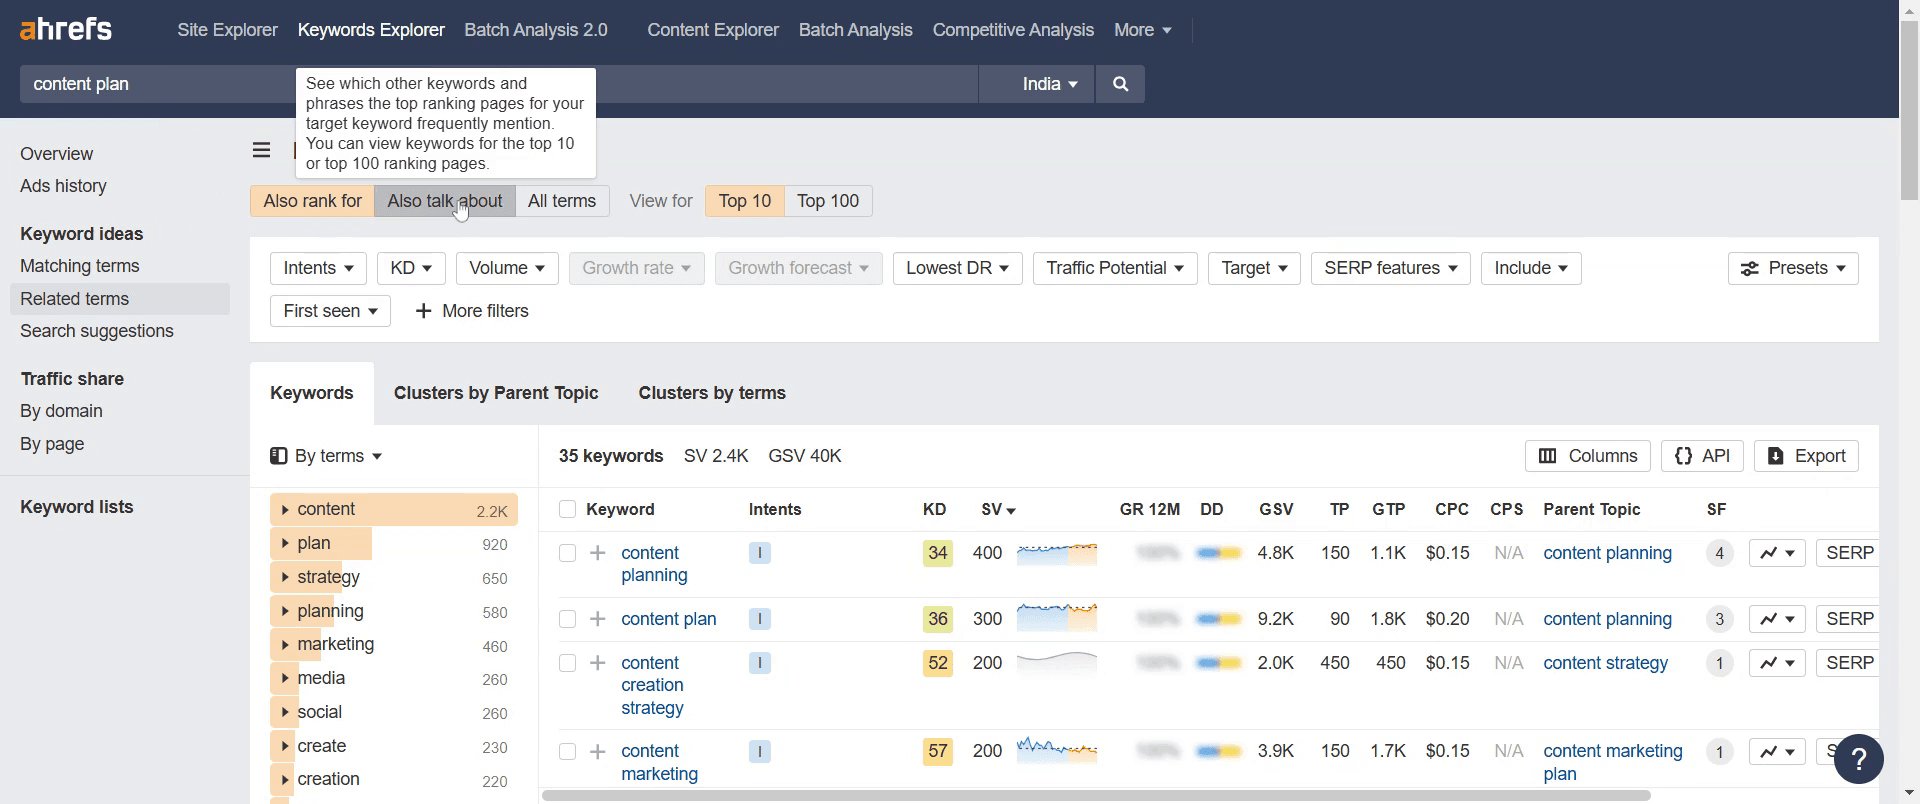Open Competitive Analysis in top navigation
Screen dimensions: 1920x804
1013,30
